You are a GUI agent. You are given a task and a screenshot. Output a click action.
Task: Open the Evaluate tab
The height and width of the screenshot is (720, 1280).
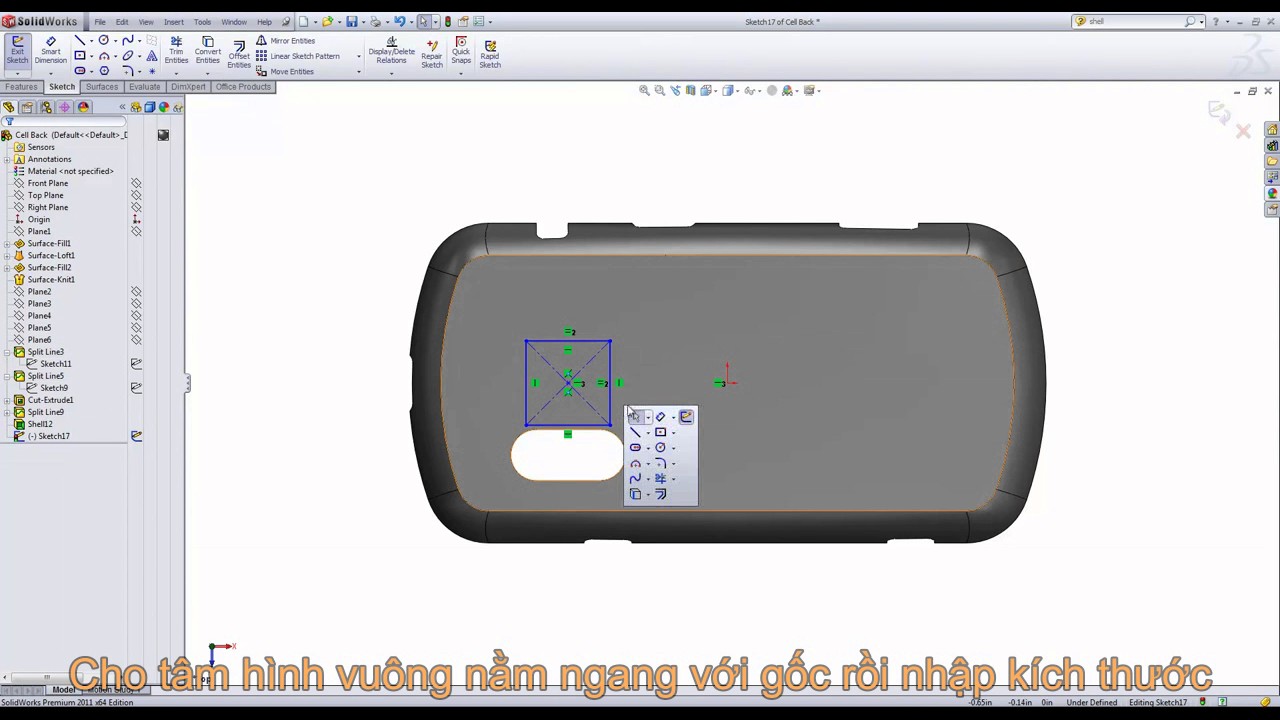click(144, 87)
